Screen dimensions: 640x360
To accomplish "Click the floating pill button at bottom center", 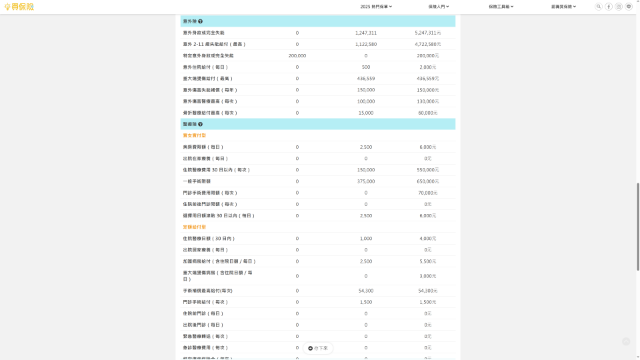I will (318, 348).
